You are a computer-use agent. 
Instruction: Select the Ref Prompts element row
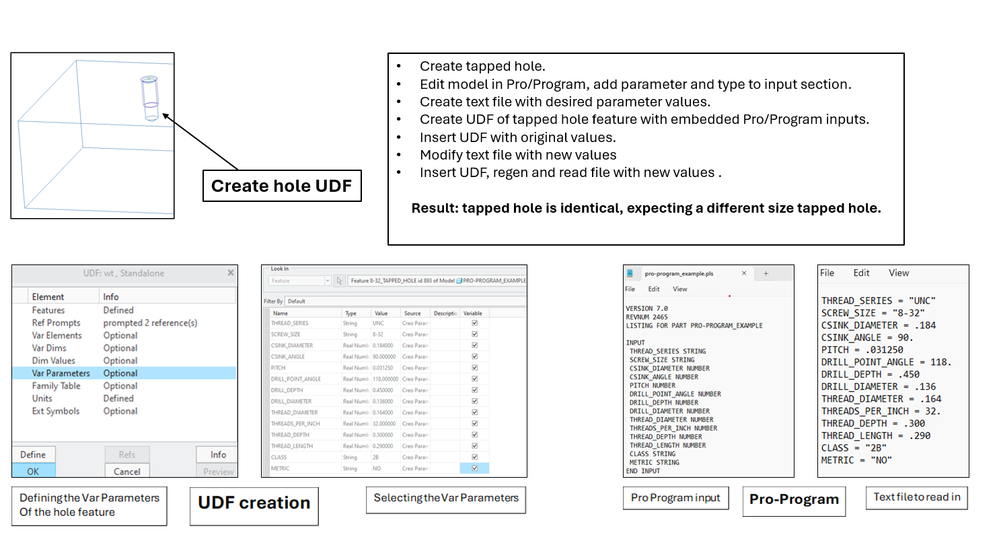click(x=124, y=323)
